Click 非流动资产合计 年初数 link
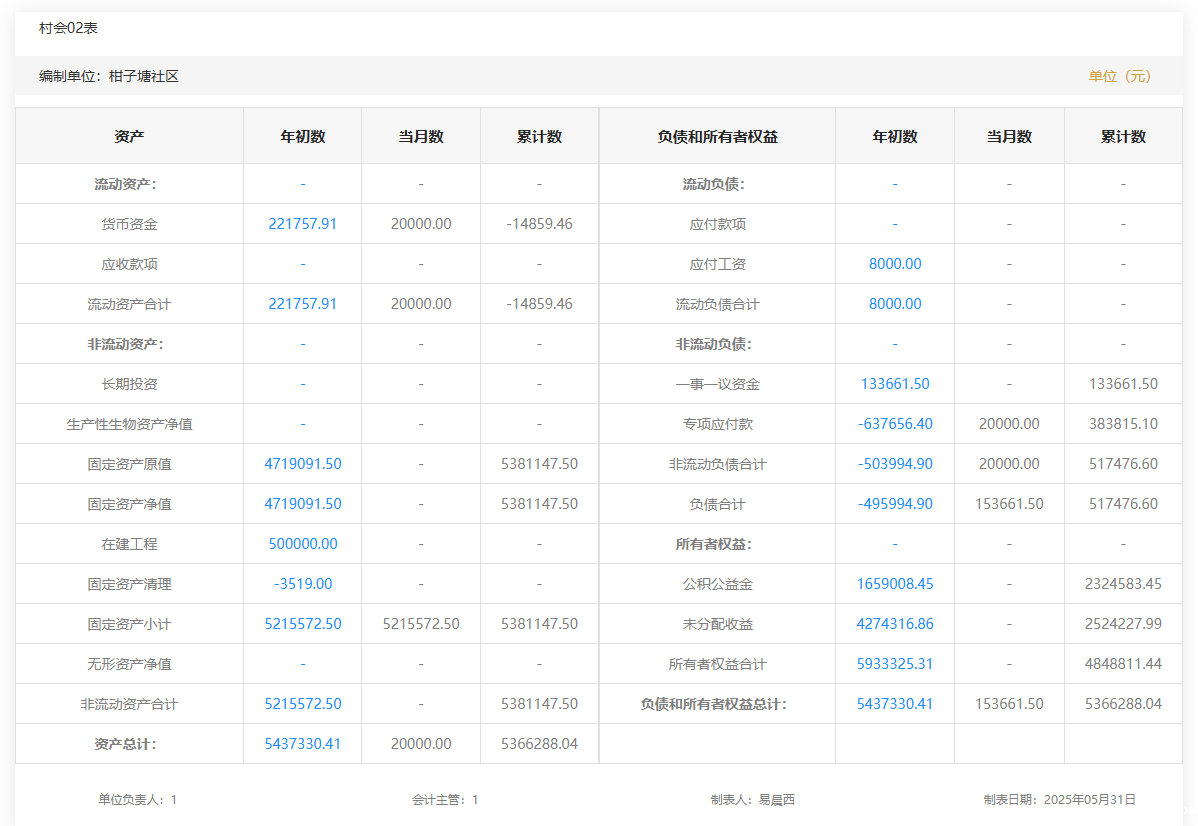 click(302, 704)
